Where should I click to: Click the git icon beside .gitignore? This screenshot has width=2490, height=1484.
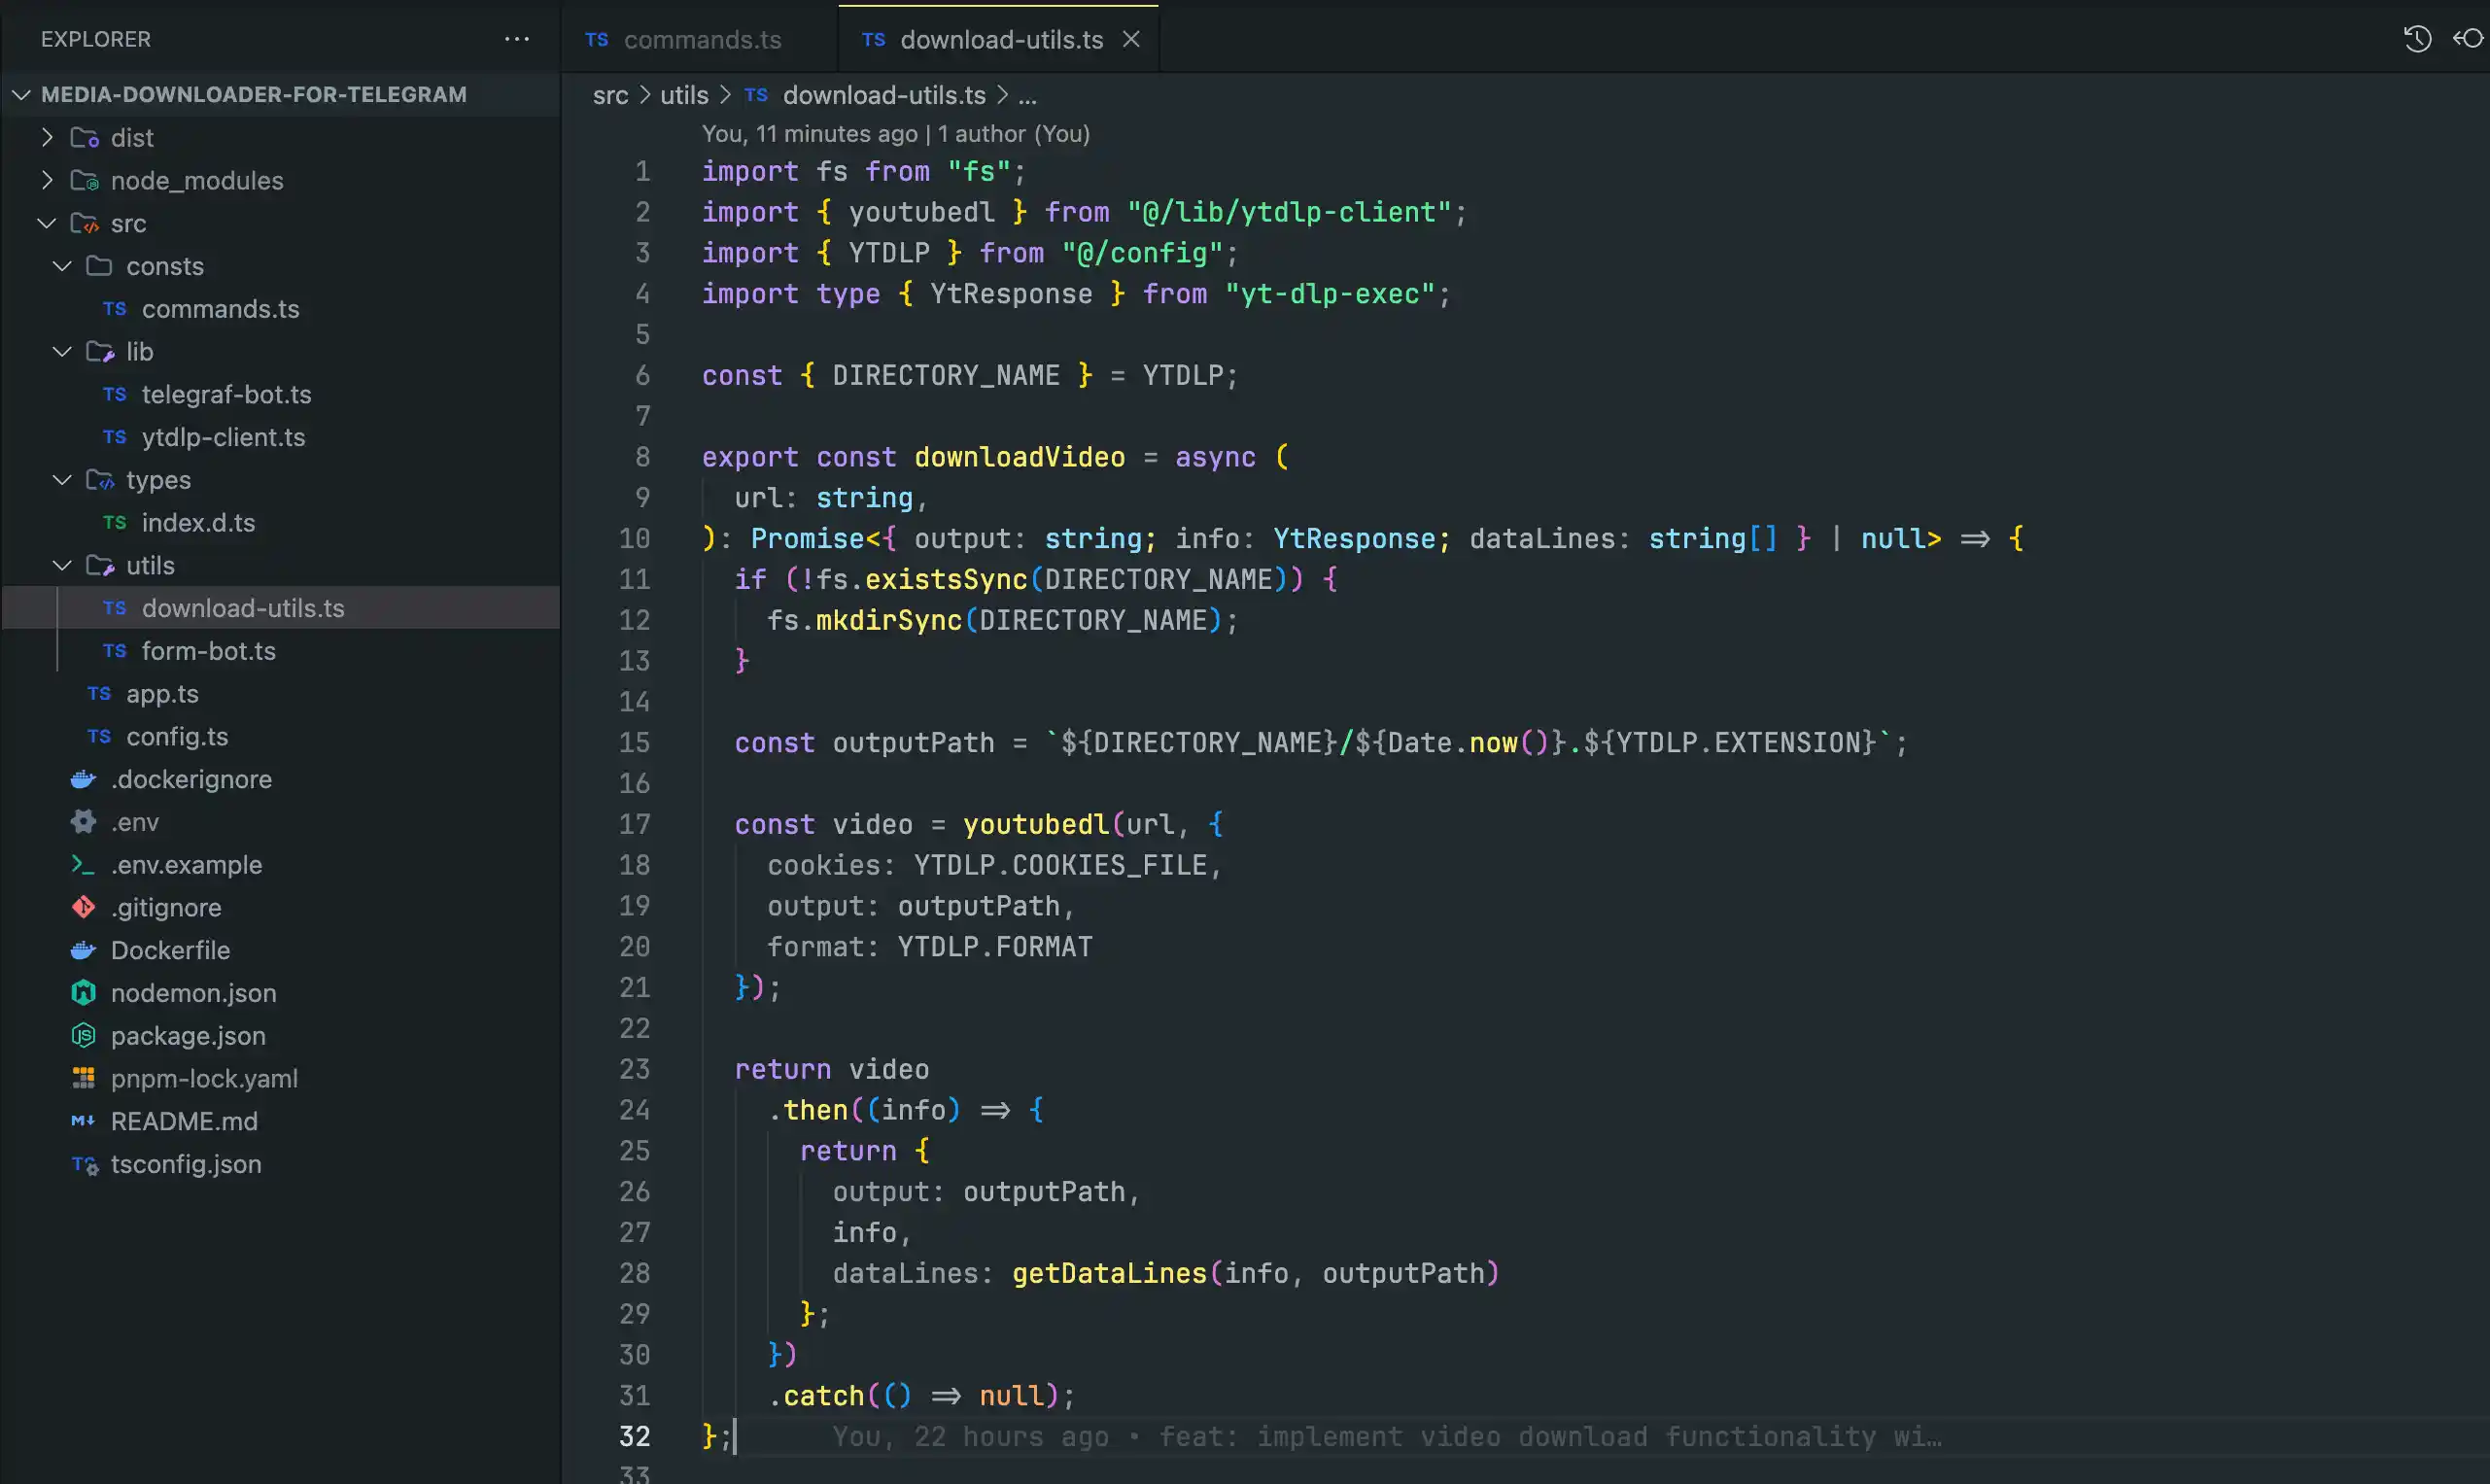83,907
